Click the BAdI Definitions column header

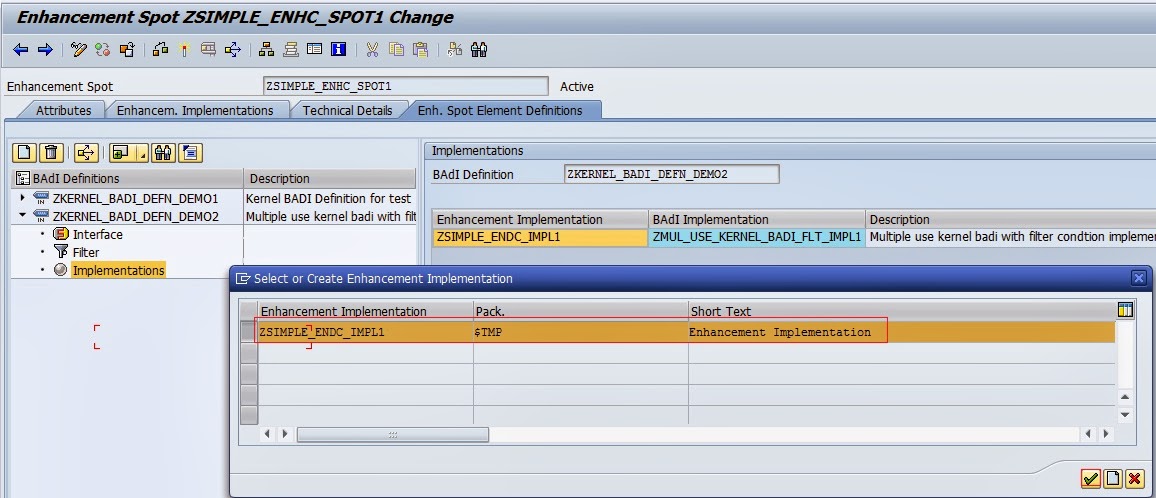128,179
